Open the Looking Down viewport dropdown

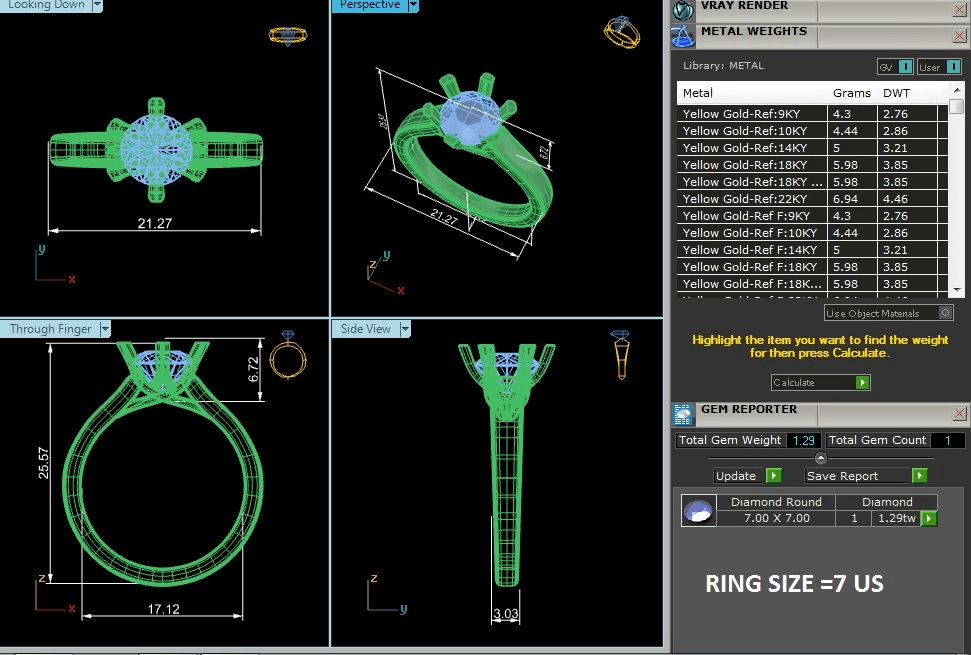click(97, 5)
